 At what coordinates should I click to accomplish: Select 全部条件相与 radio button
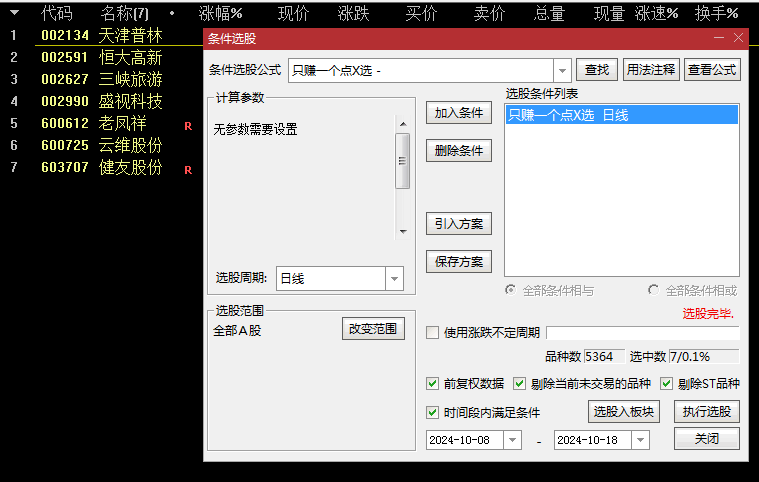coord(510,290)
